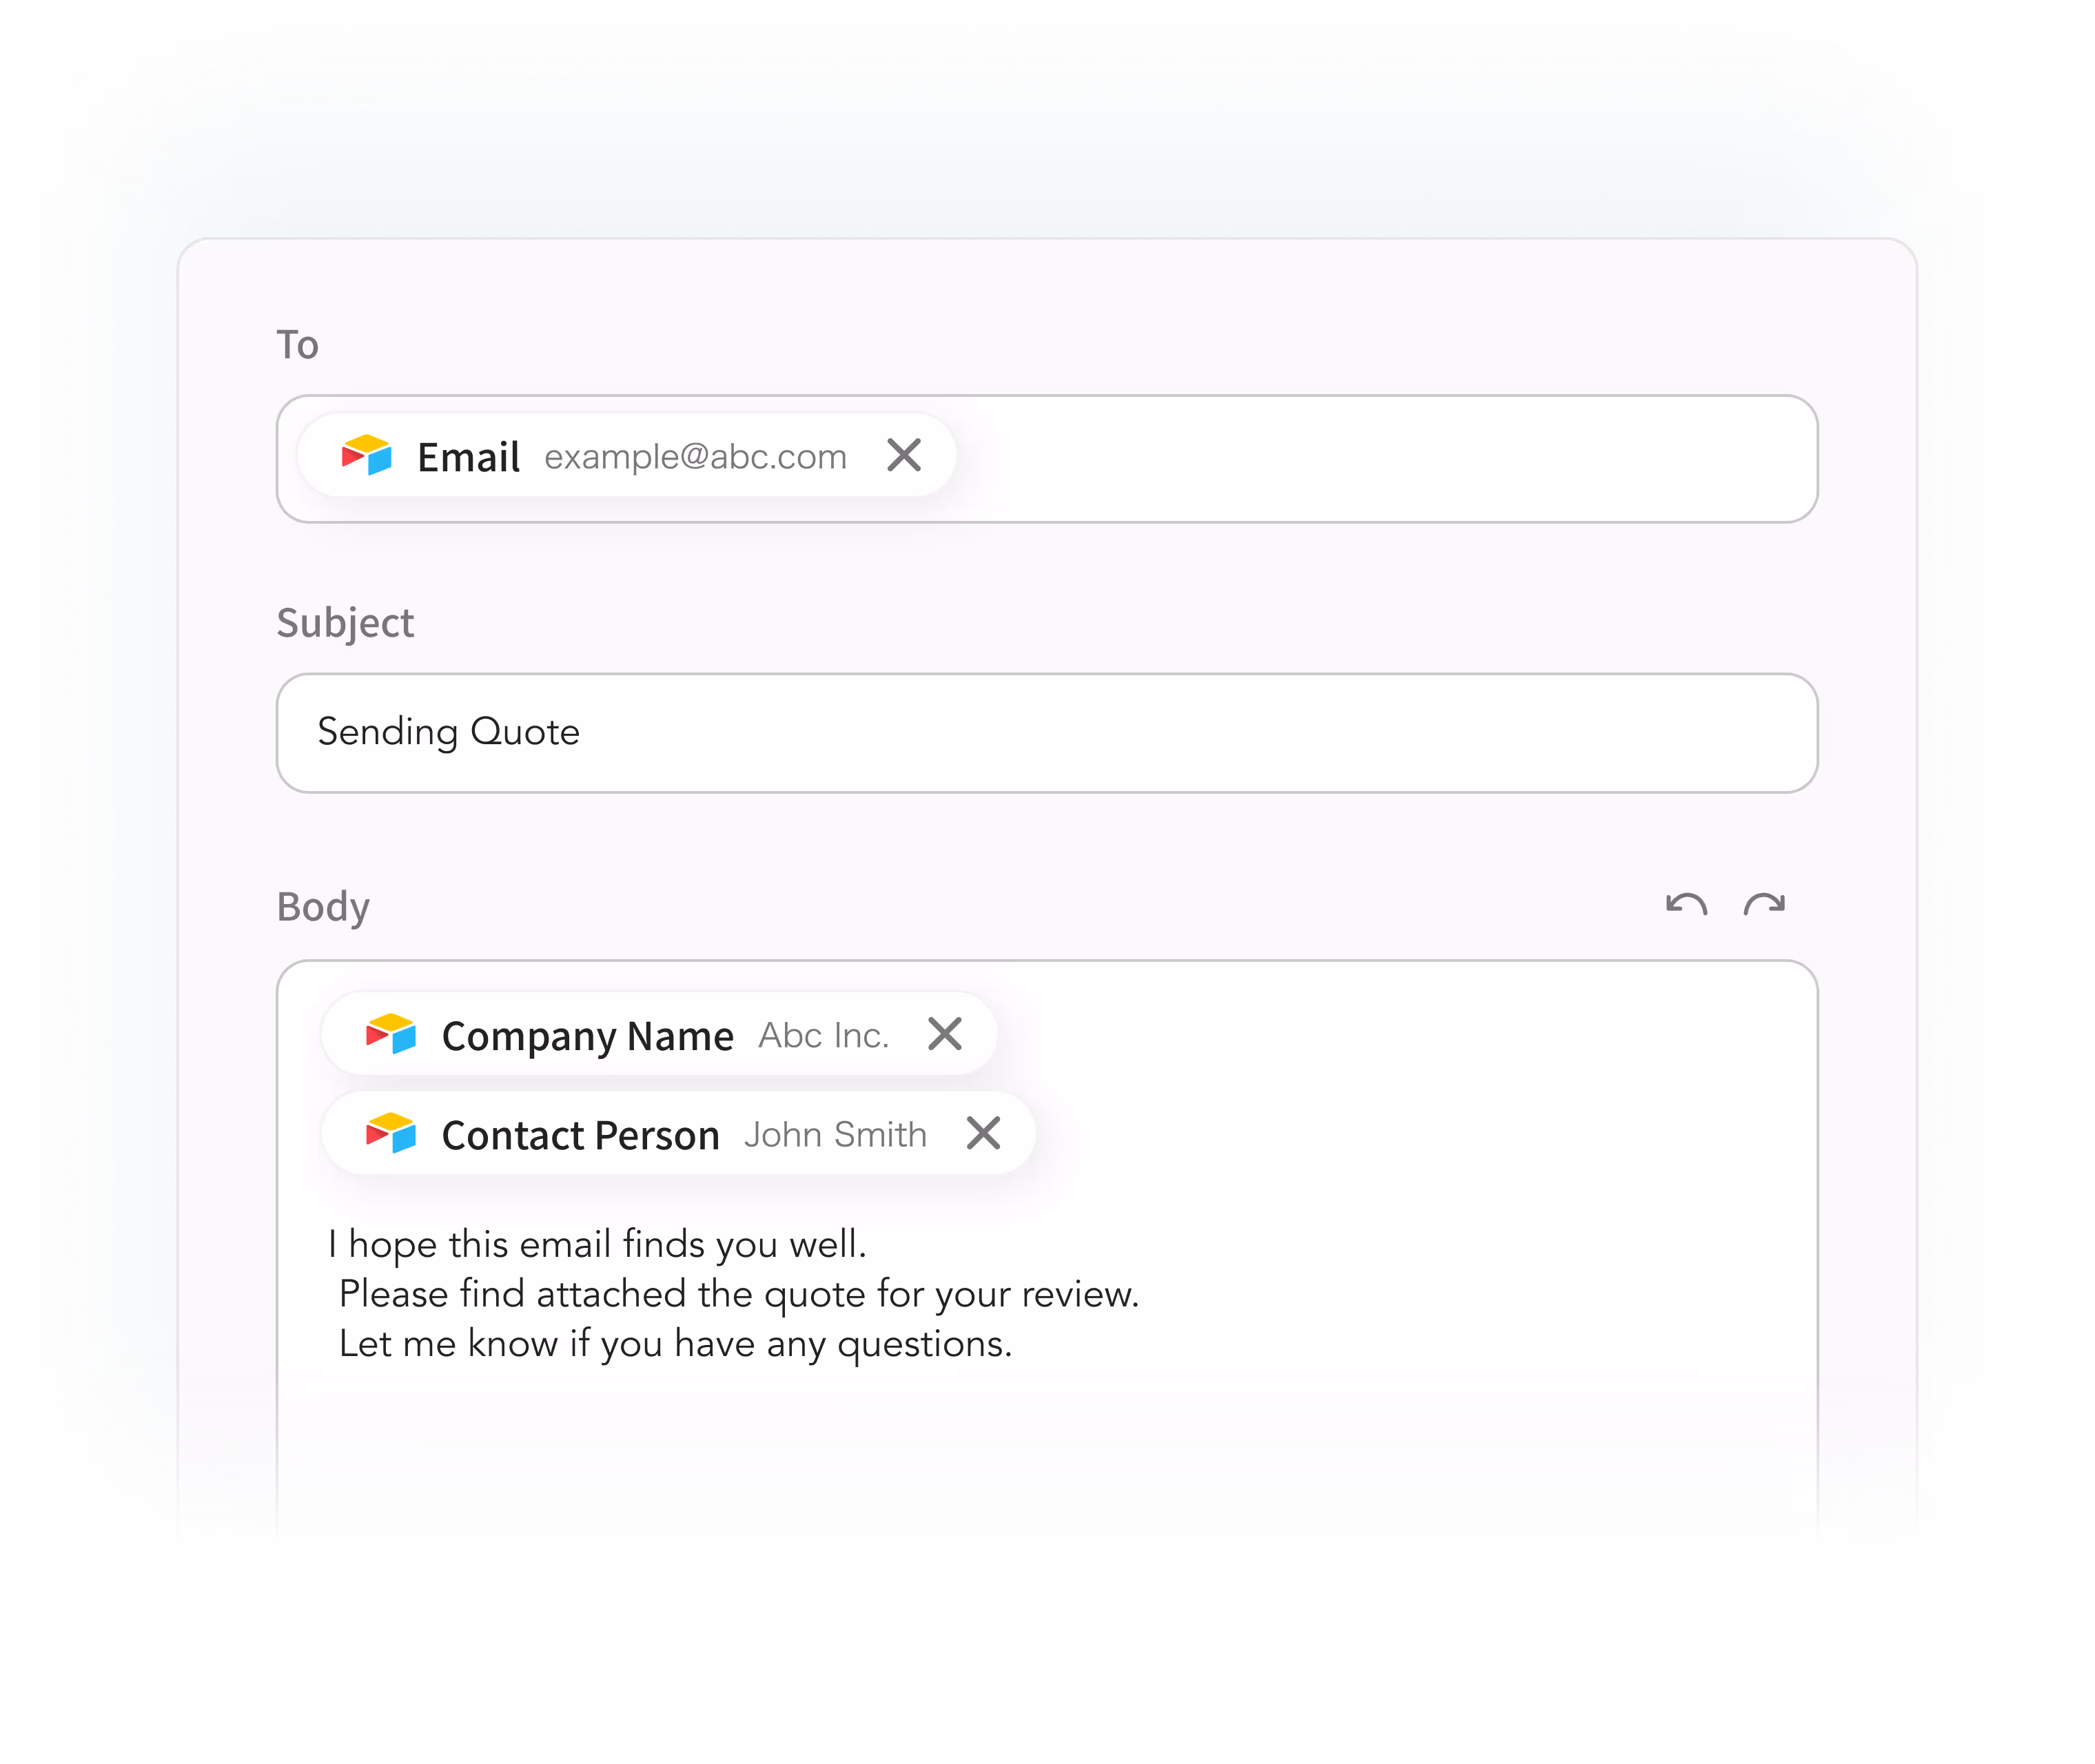Place cursor in 'I hope this email' line
This screenshot has height=1764, width=2095.
click(597, 1245)
